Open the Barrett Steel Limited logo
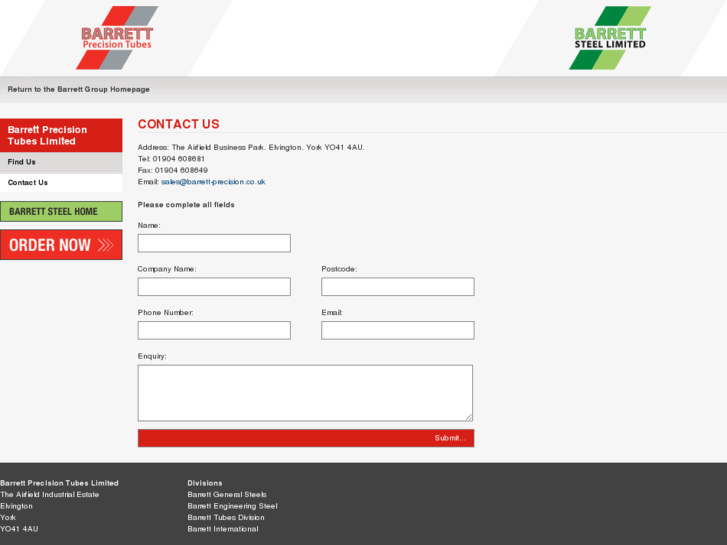This screenshot has height=545, width=727. coord(610,38)
